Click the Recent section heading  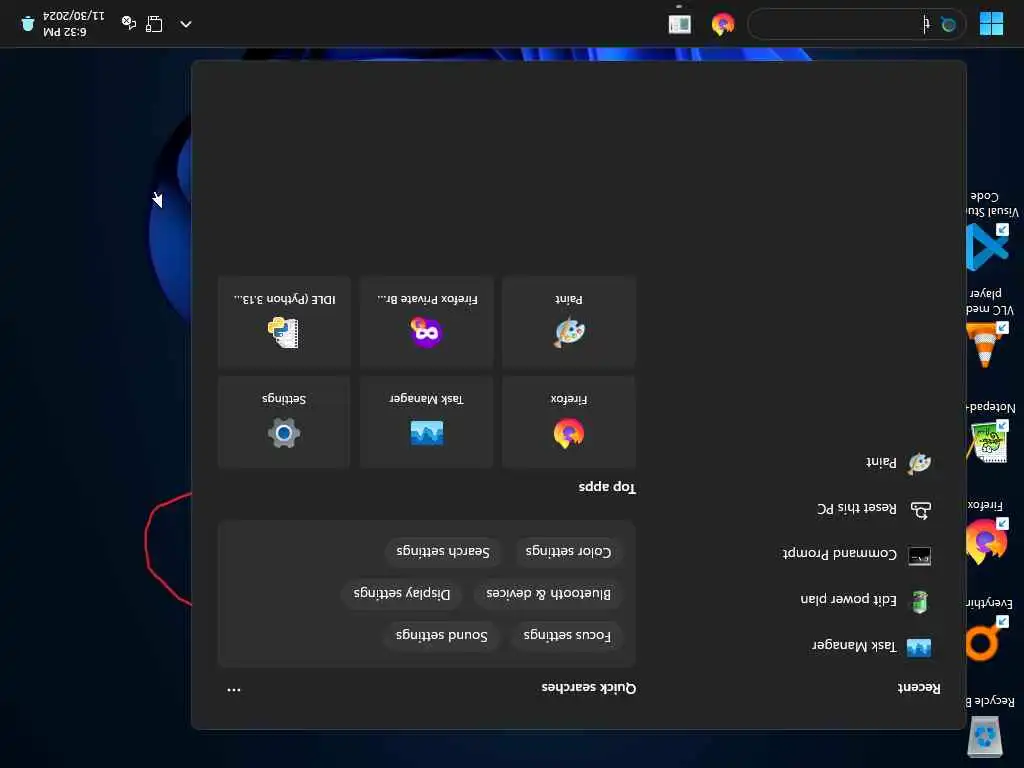pos(919,688)
